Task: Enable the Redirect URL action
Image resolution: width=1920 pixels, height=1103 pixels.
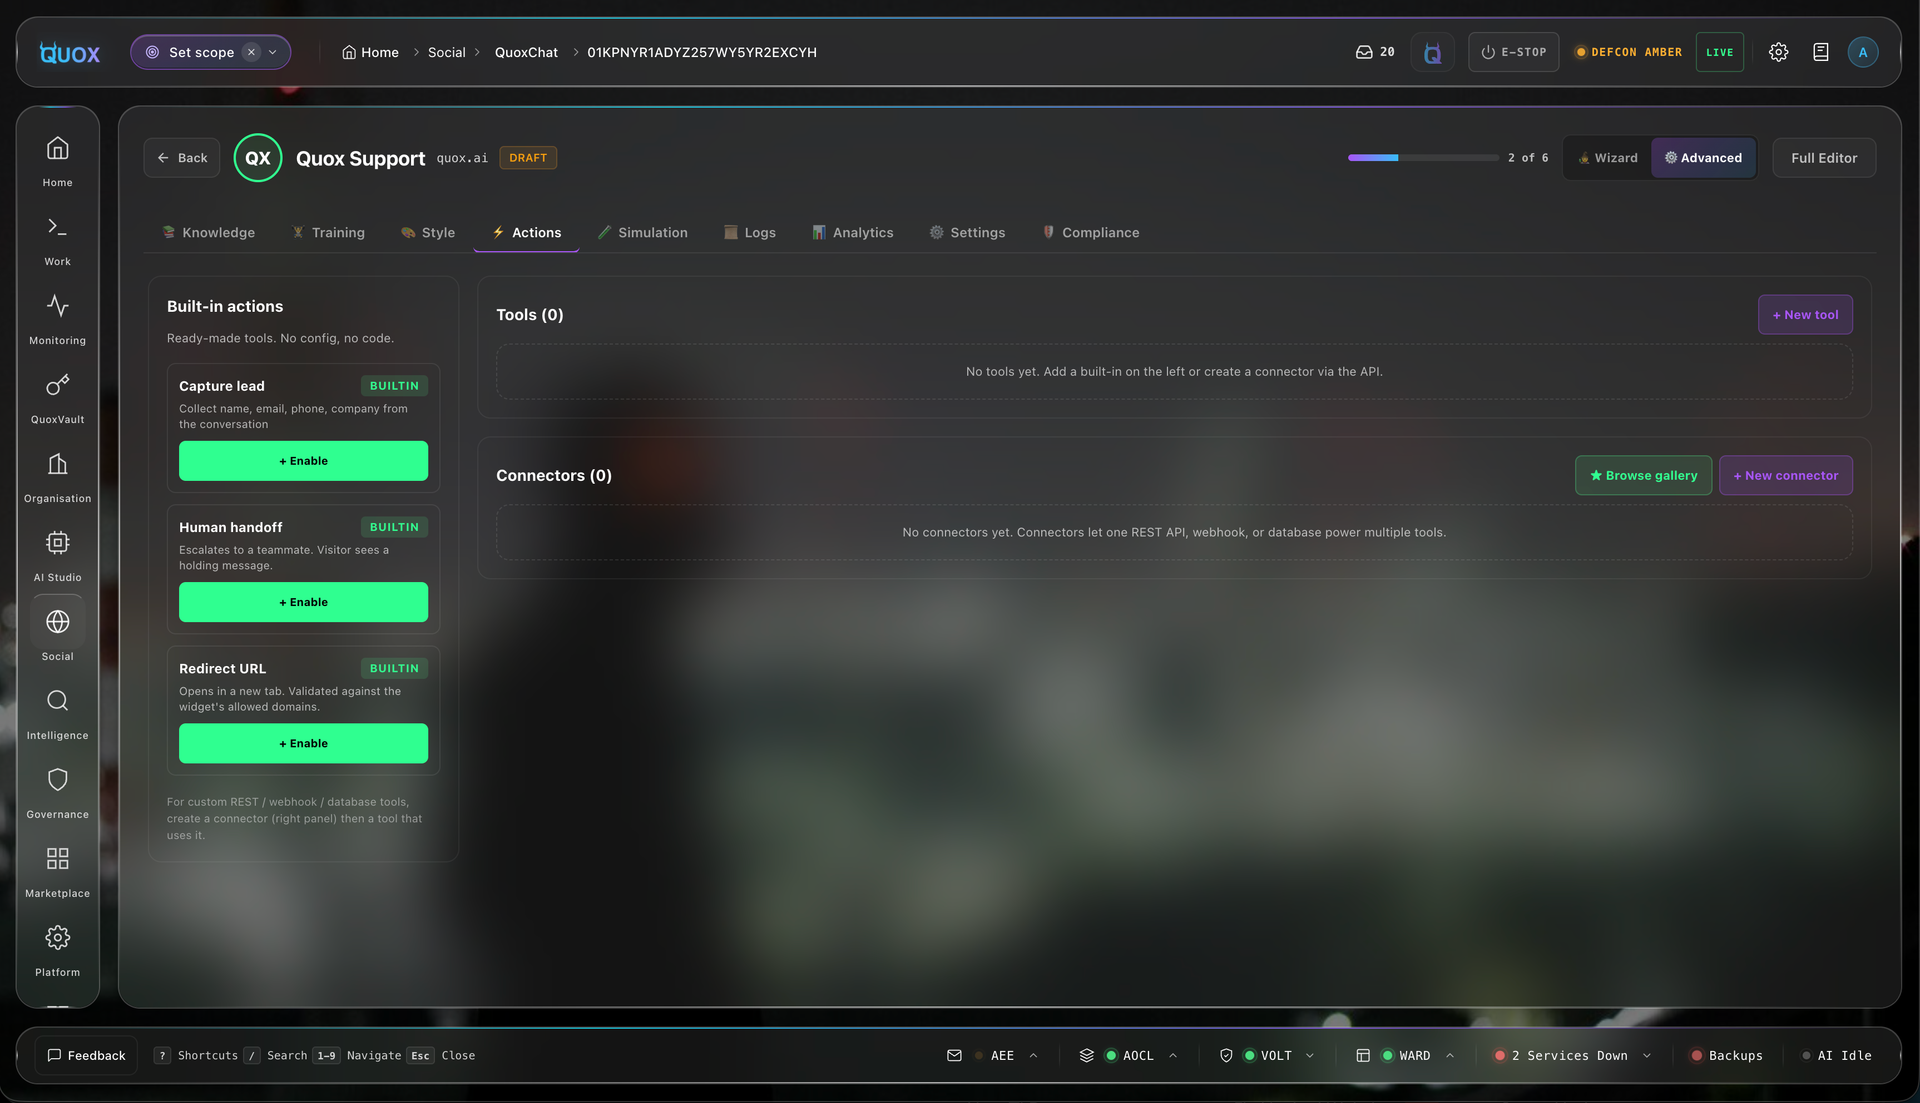Action: point(303,743)
